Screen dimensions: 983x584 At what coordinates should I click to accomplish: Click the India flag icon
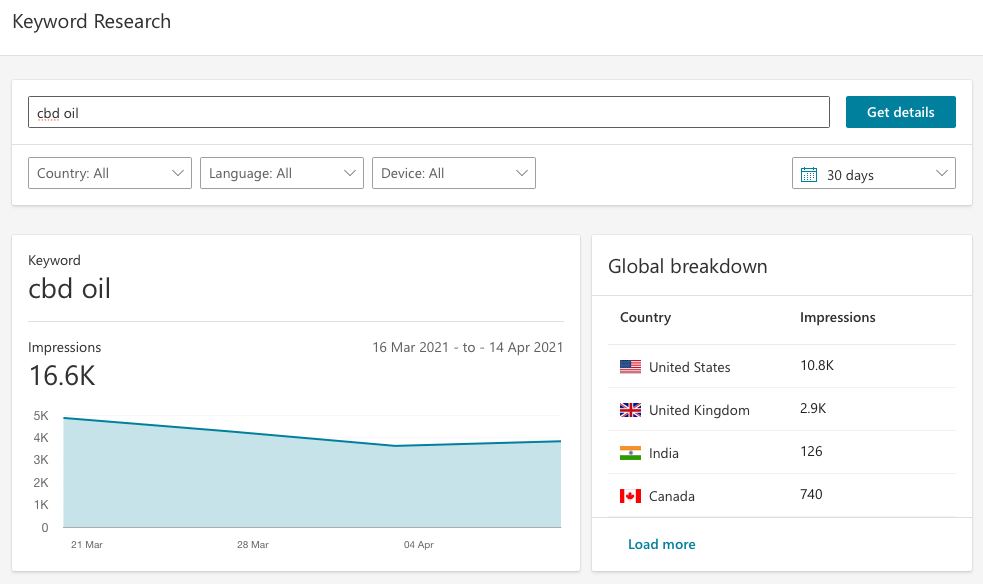click(630, 453)
